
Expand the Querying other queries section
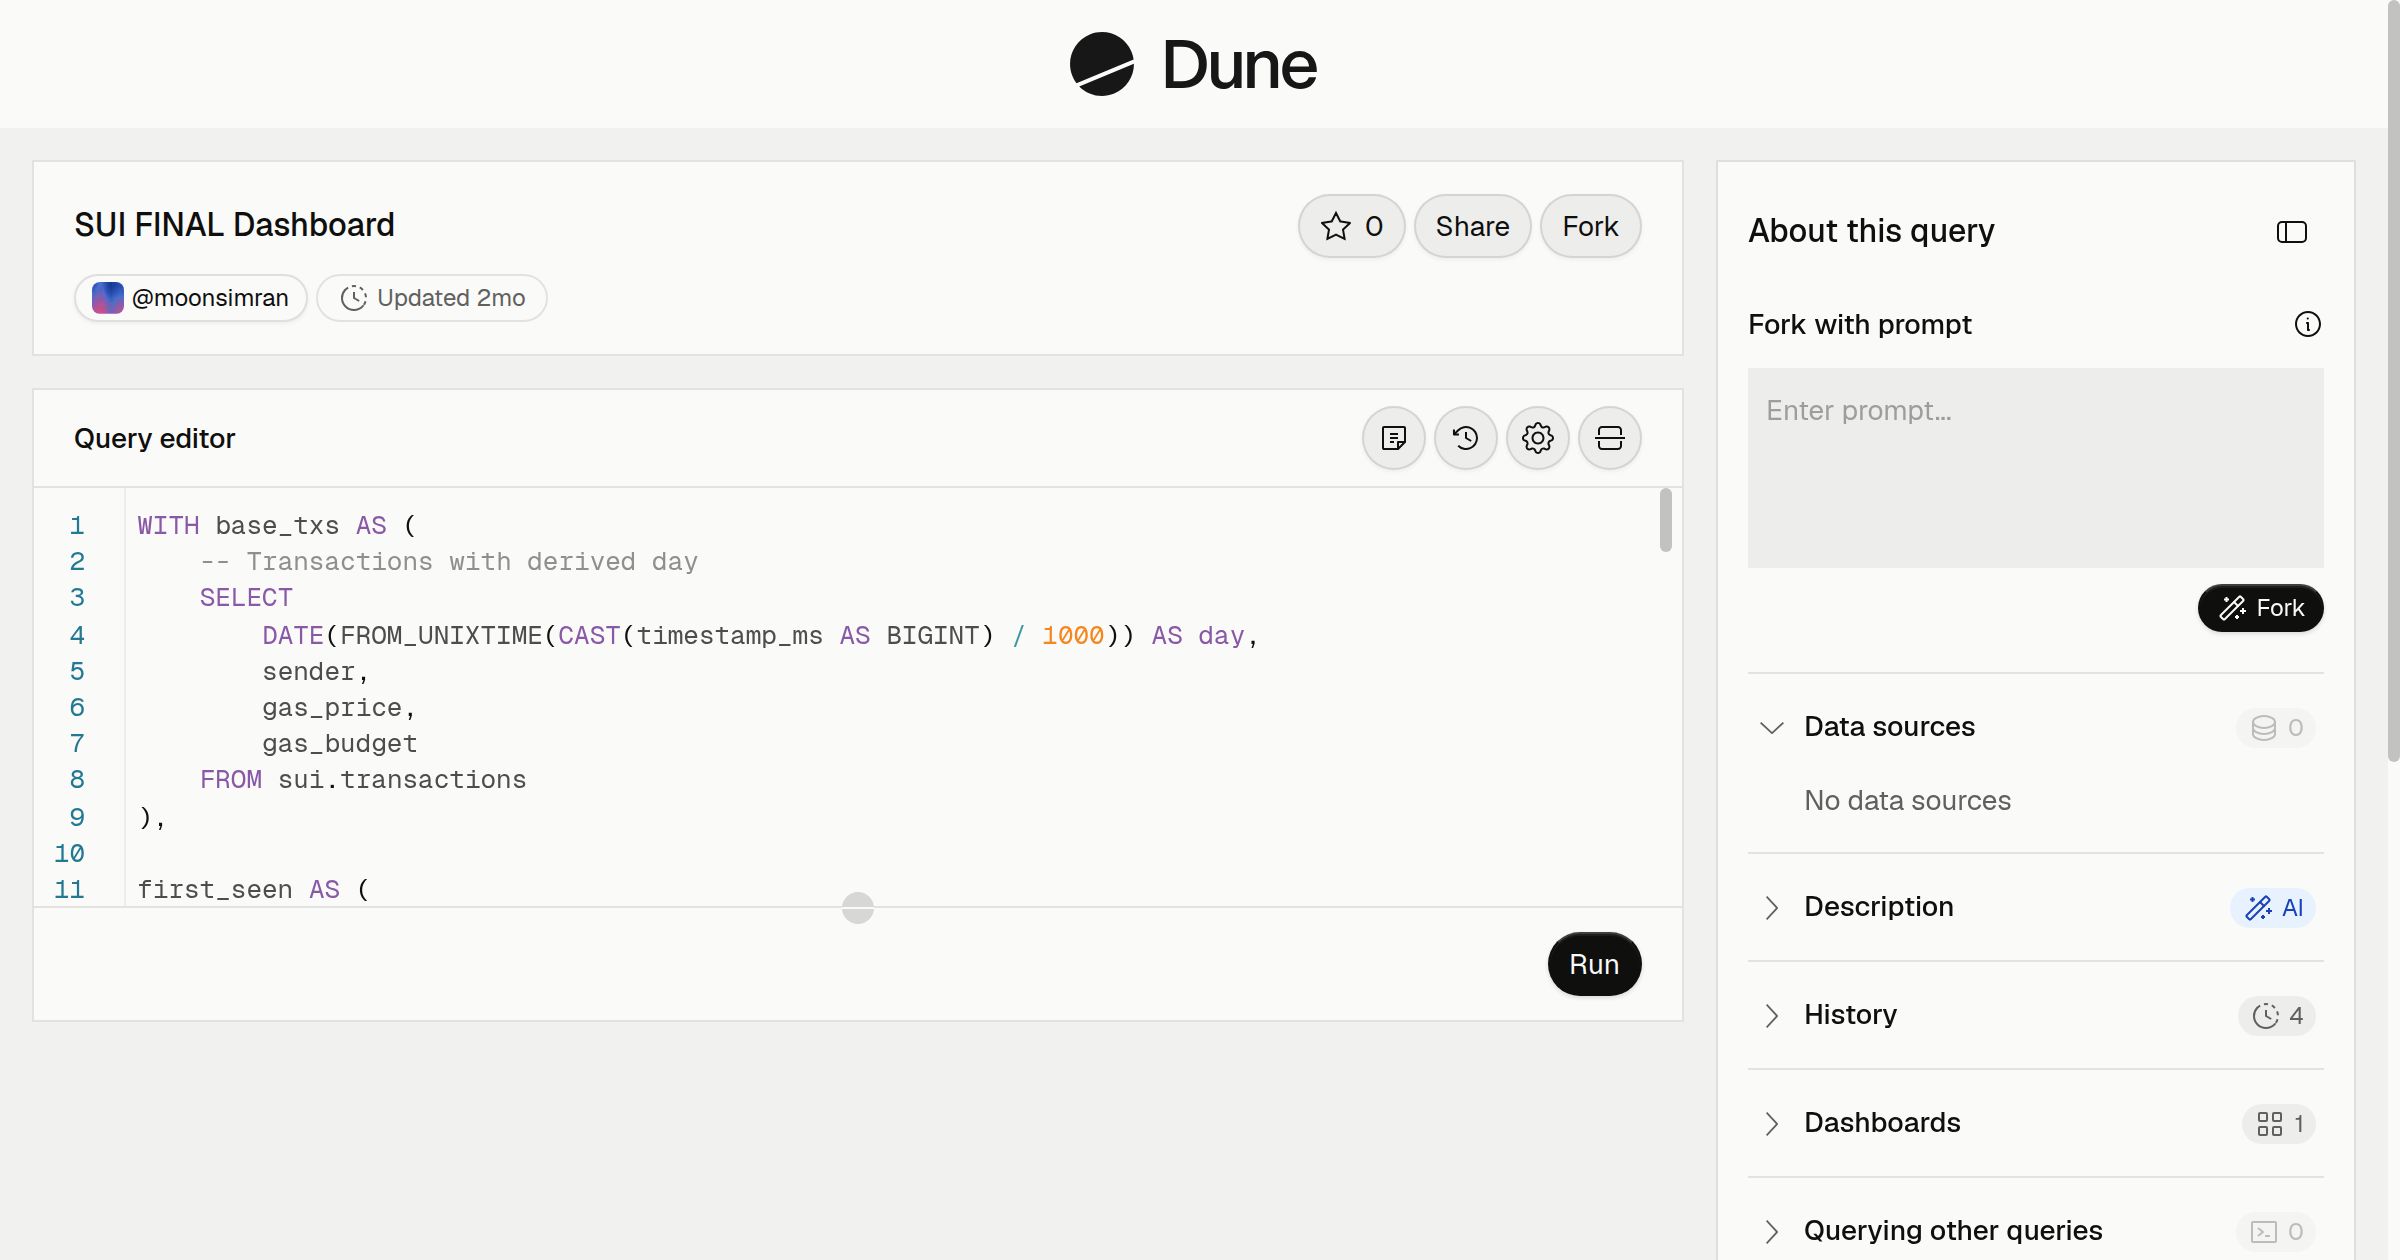pyautogui.click(x=1772, y=1231)
